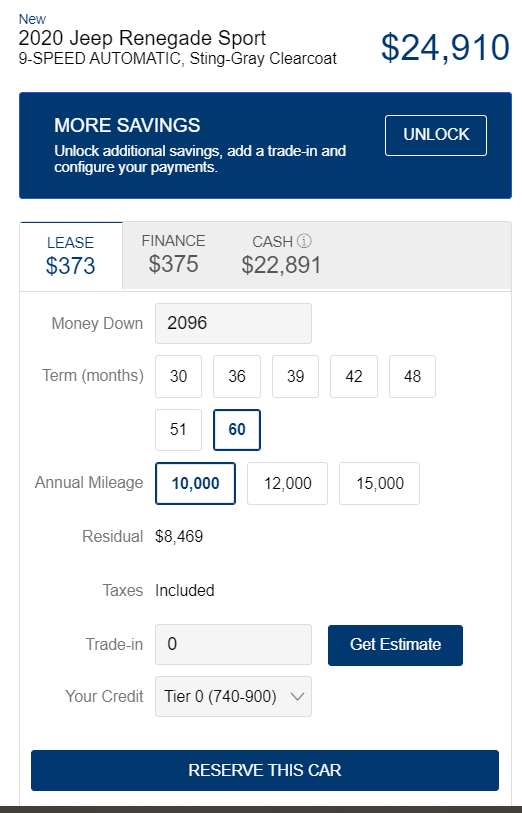This screenshot has width=522, height=813.
Task: Pick the 48 month lease term
Action: click(413, 376)
